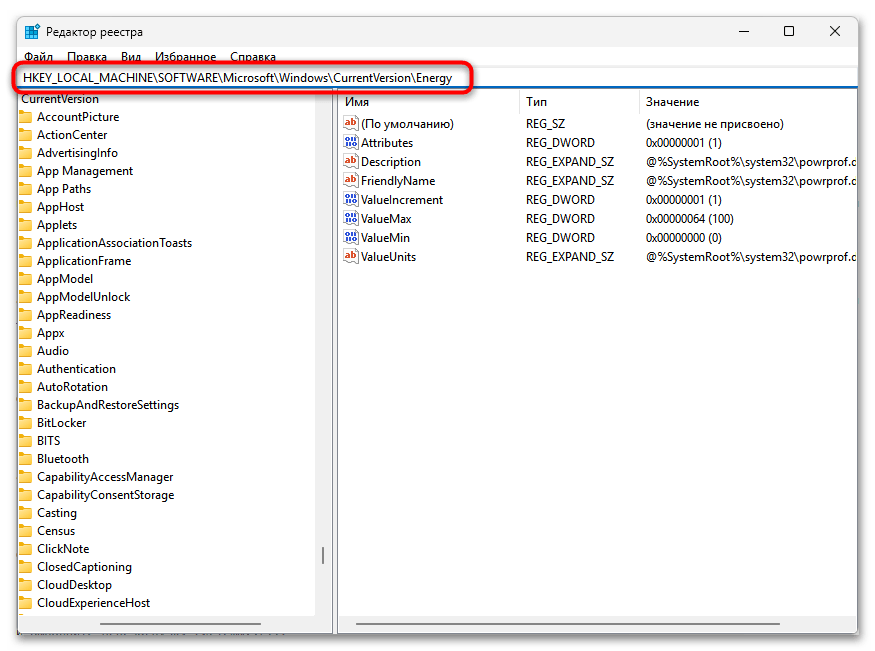Close the Registry Editor window
Viewport: 875px width, 651px height.
point(835,32)
